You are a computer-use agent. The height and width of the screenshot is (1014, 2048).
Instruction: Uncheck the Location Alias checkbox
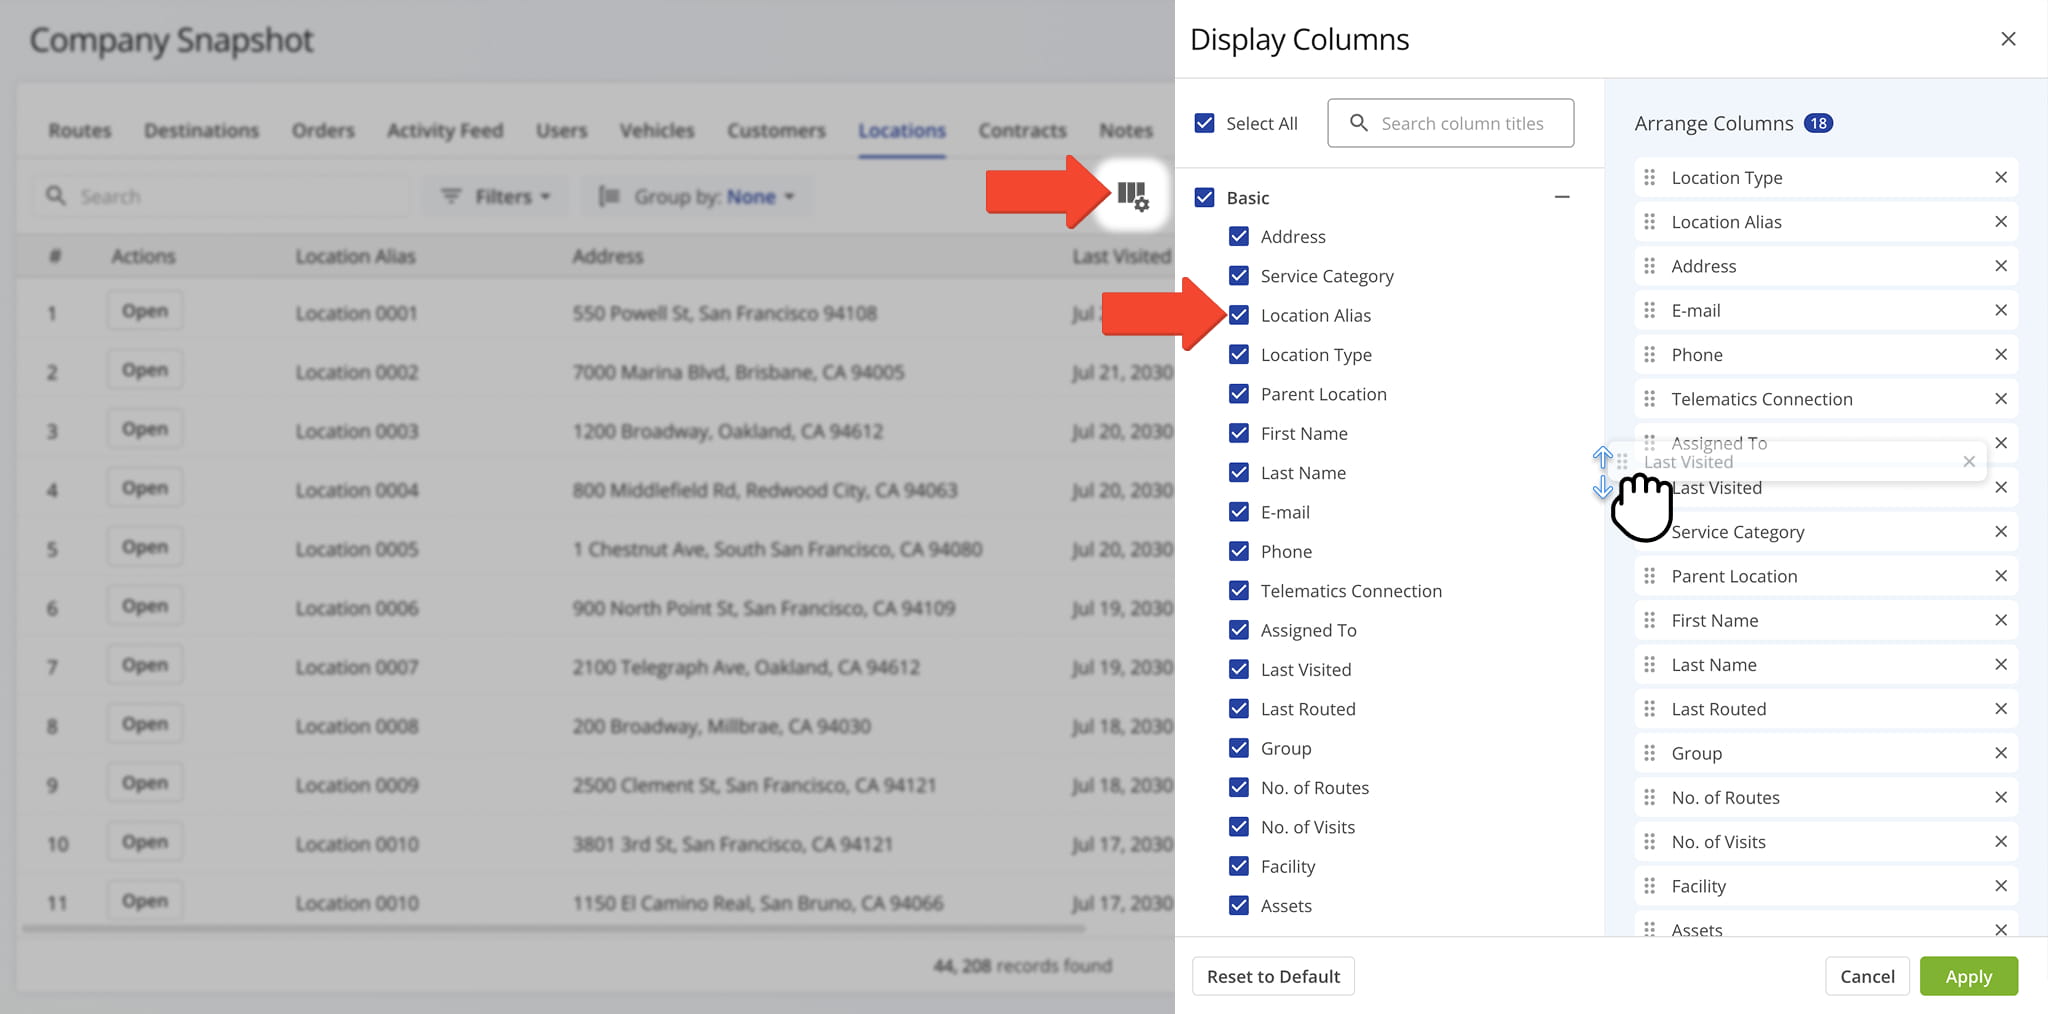[x=1239, y=315]
